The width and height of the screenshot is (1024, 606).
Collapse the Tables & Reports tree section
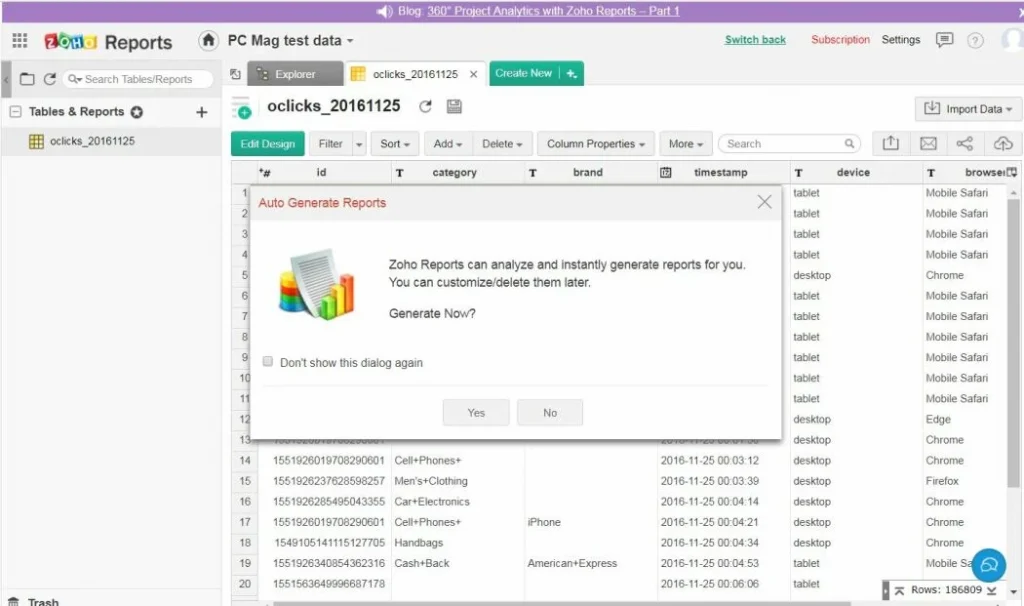pyautogui.click(x=15, y=112)
